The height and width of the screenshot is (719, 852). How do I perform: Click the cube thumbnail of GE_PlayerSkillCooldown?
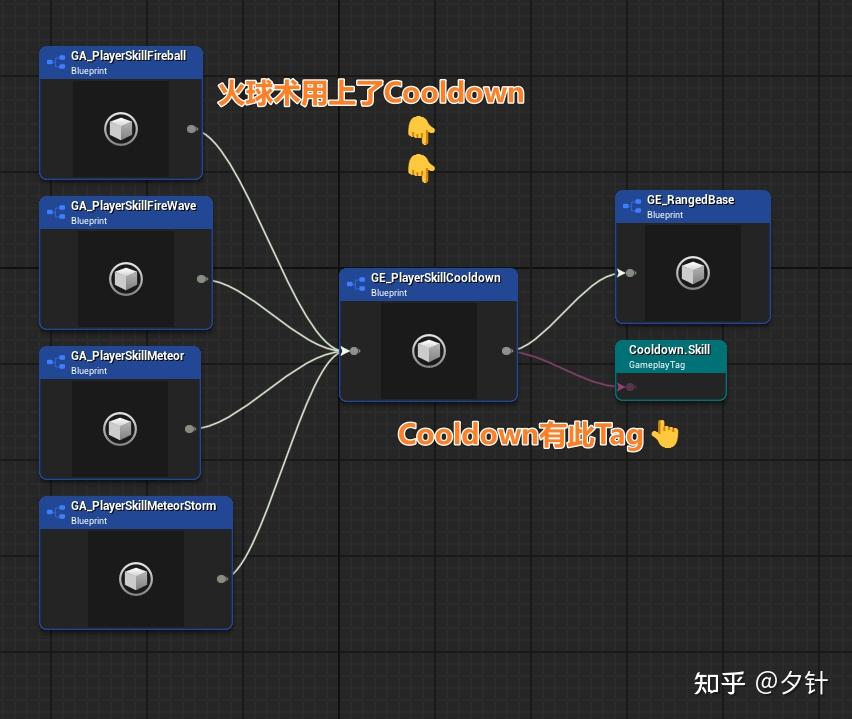pos(429,351)
